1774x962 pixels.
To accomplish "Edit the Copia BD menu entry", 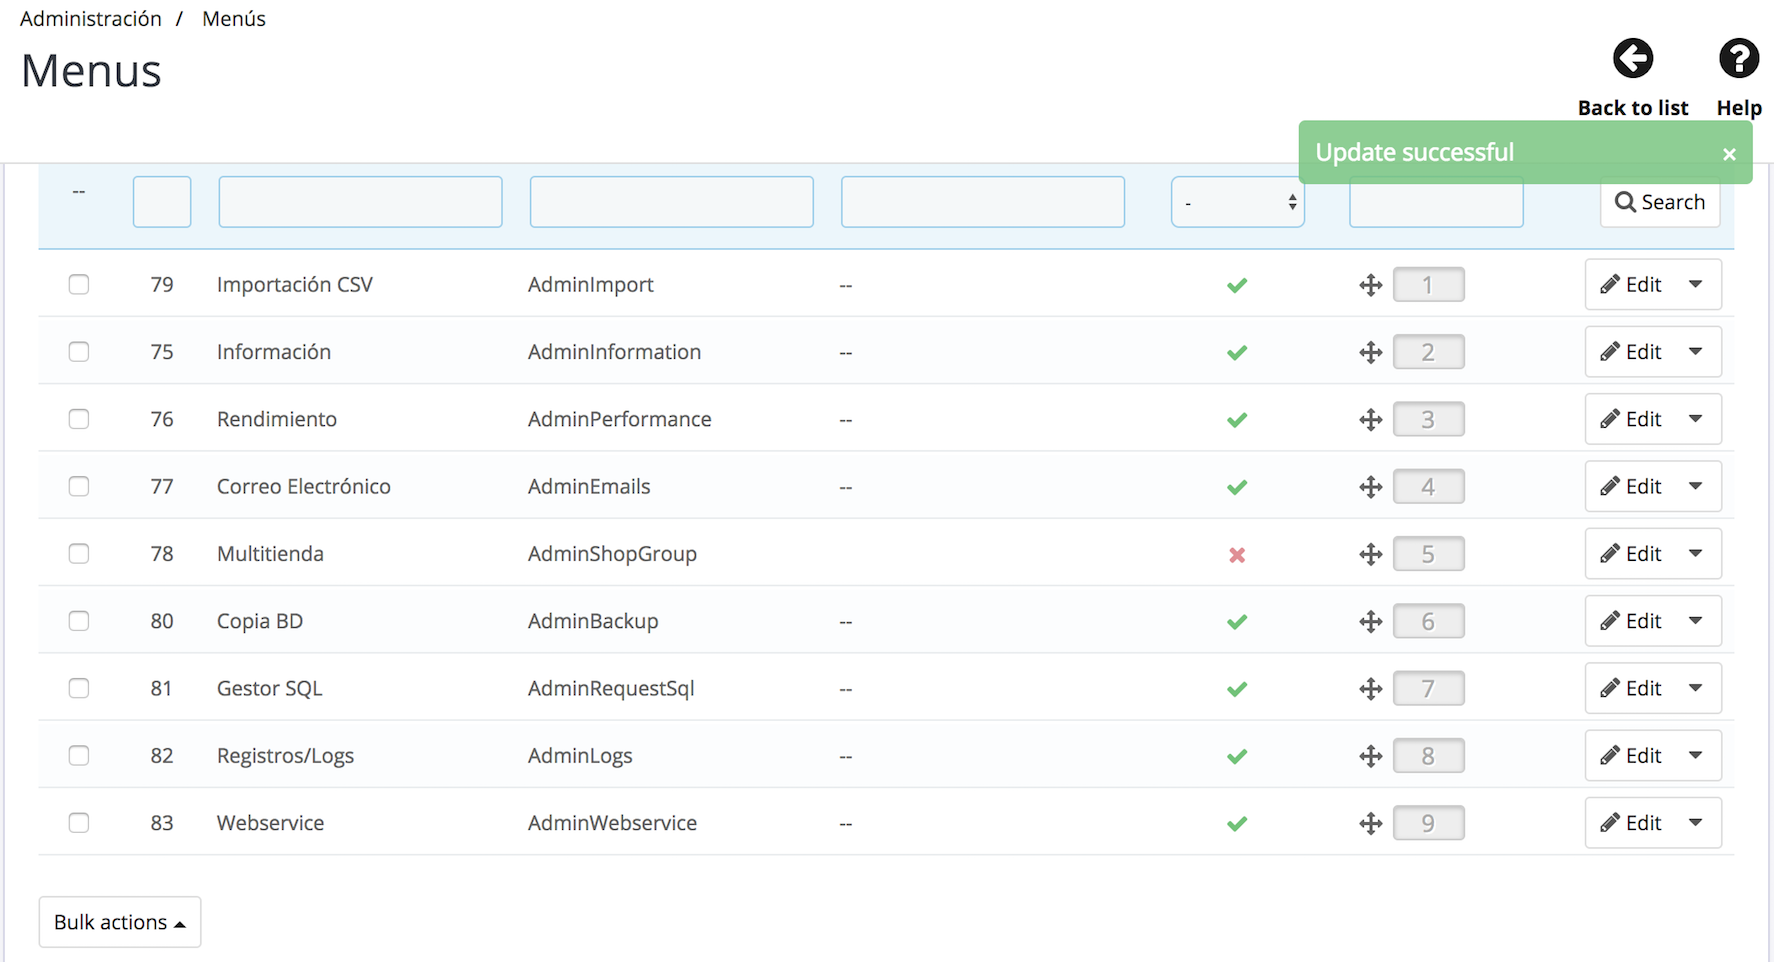I will tap(1631, 621).
